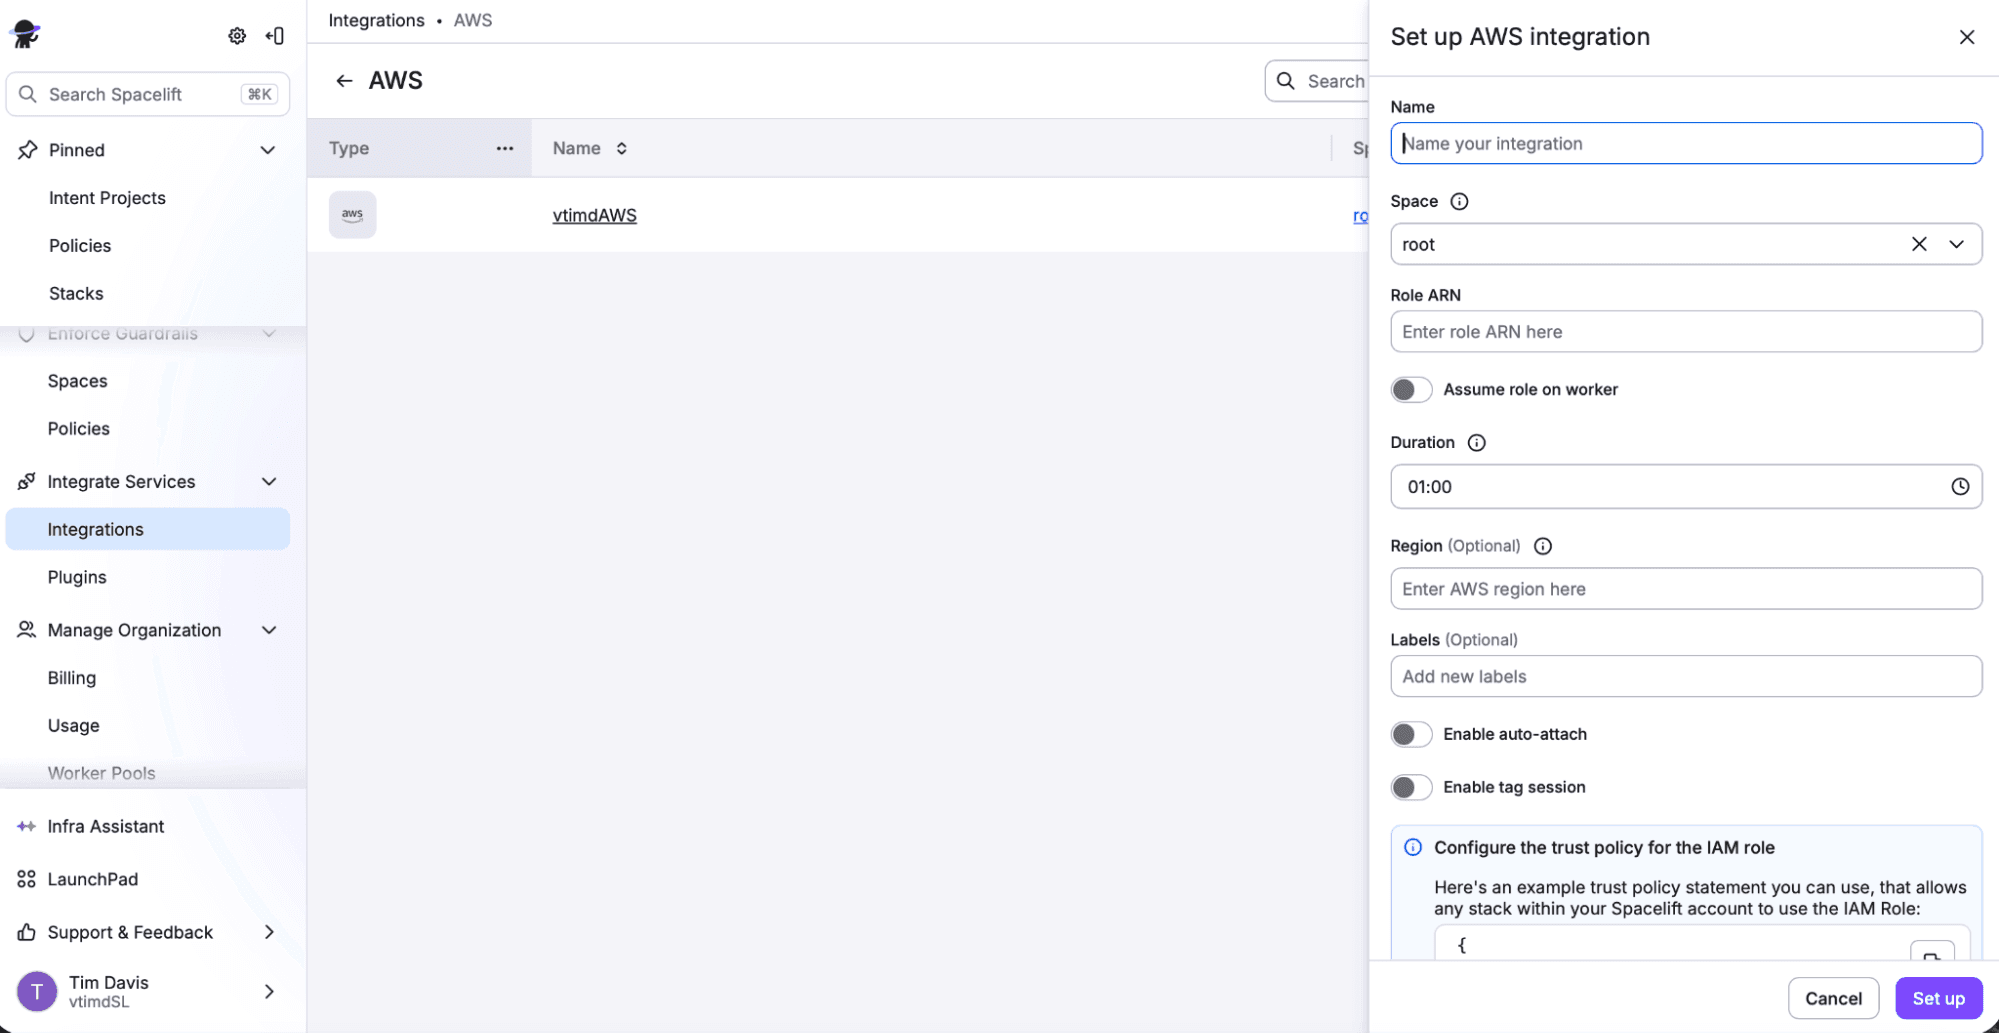Open the Duration clock time picker icon
The image size is (1999, 1033).
tap(1960, 487)
